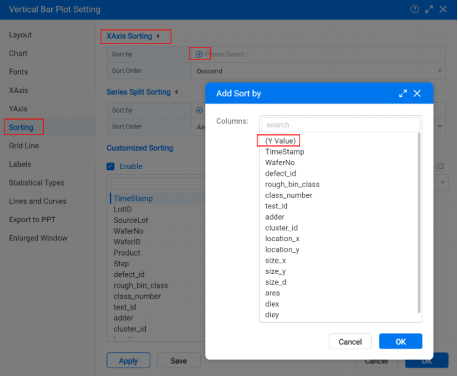Image resolution: width=458 pixels, height=377 pixels.
Task: Click OK in Add Sort by dialog
Action: 401,342
